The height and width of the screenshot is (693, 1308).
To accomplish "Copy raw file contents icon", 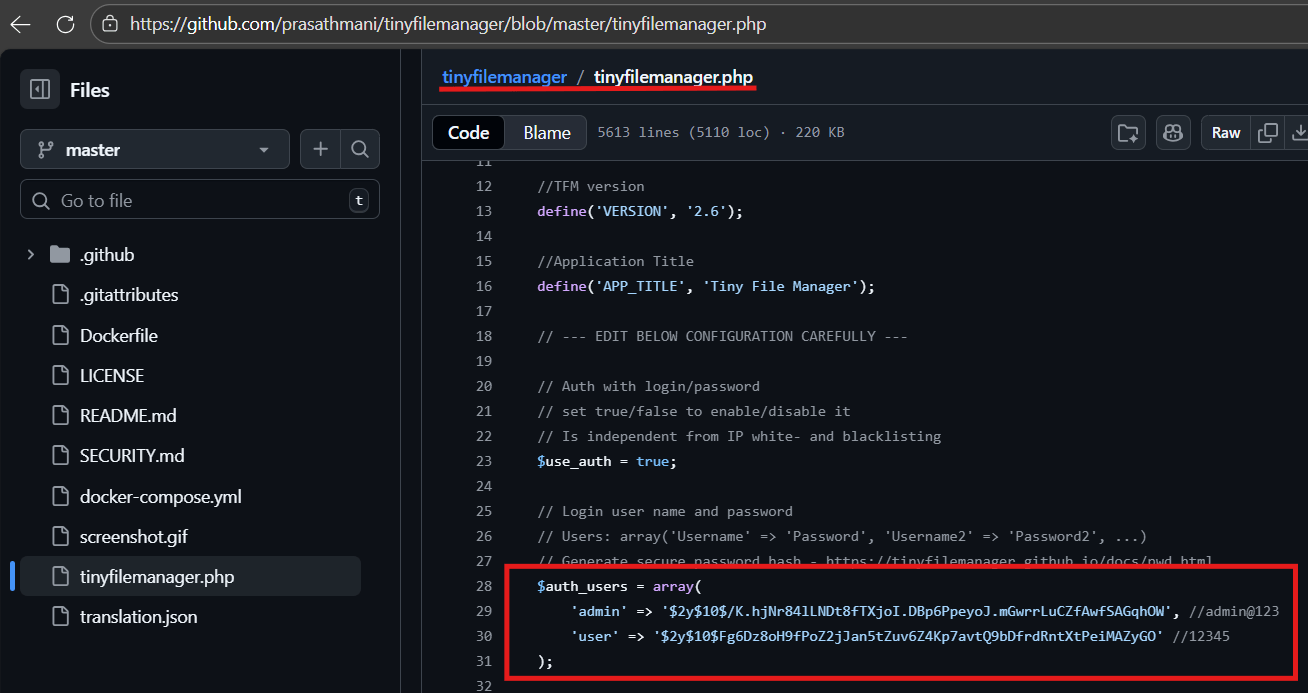I will pyautogui.click(x=1268, y=133).
